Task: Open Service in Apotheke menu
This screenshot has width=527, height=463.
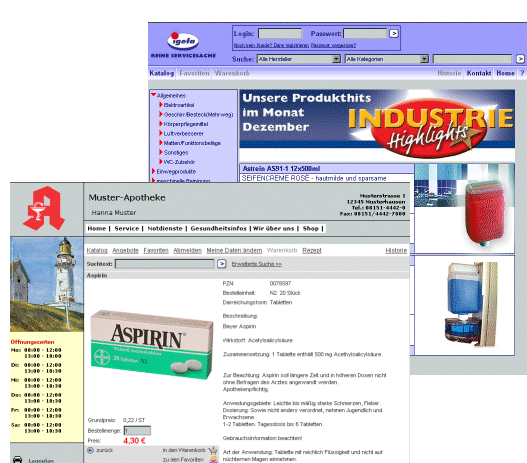Action: point(127,228)
